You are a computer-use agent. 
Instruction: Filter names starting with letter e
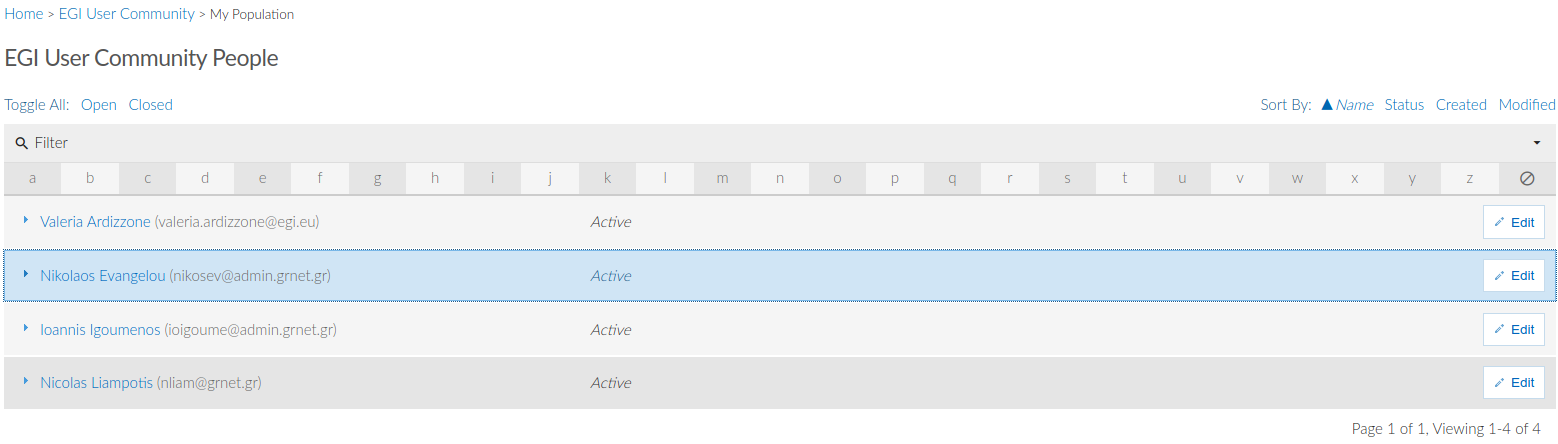tap(262, 179)
